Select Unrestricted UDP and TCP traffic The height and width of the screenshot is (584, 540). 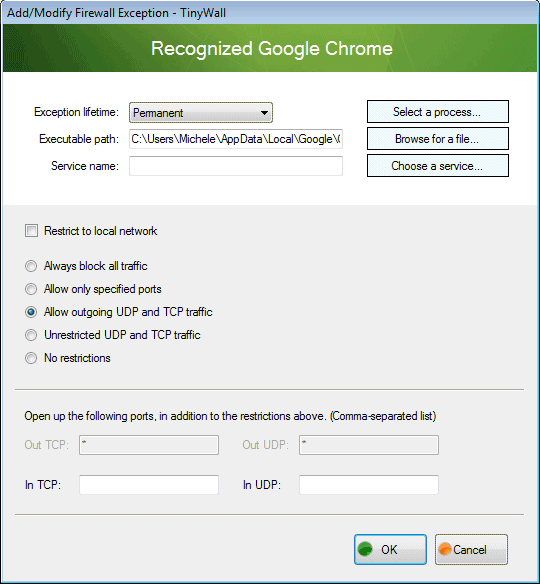[31, 335]
